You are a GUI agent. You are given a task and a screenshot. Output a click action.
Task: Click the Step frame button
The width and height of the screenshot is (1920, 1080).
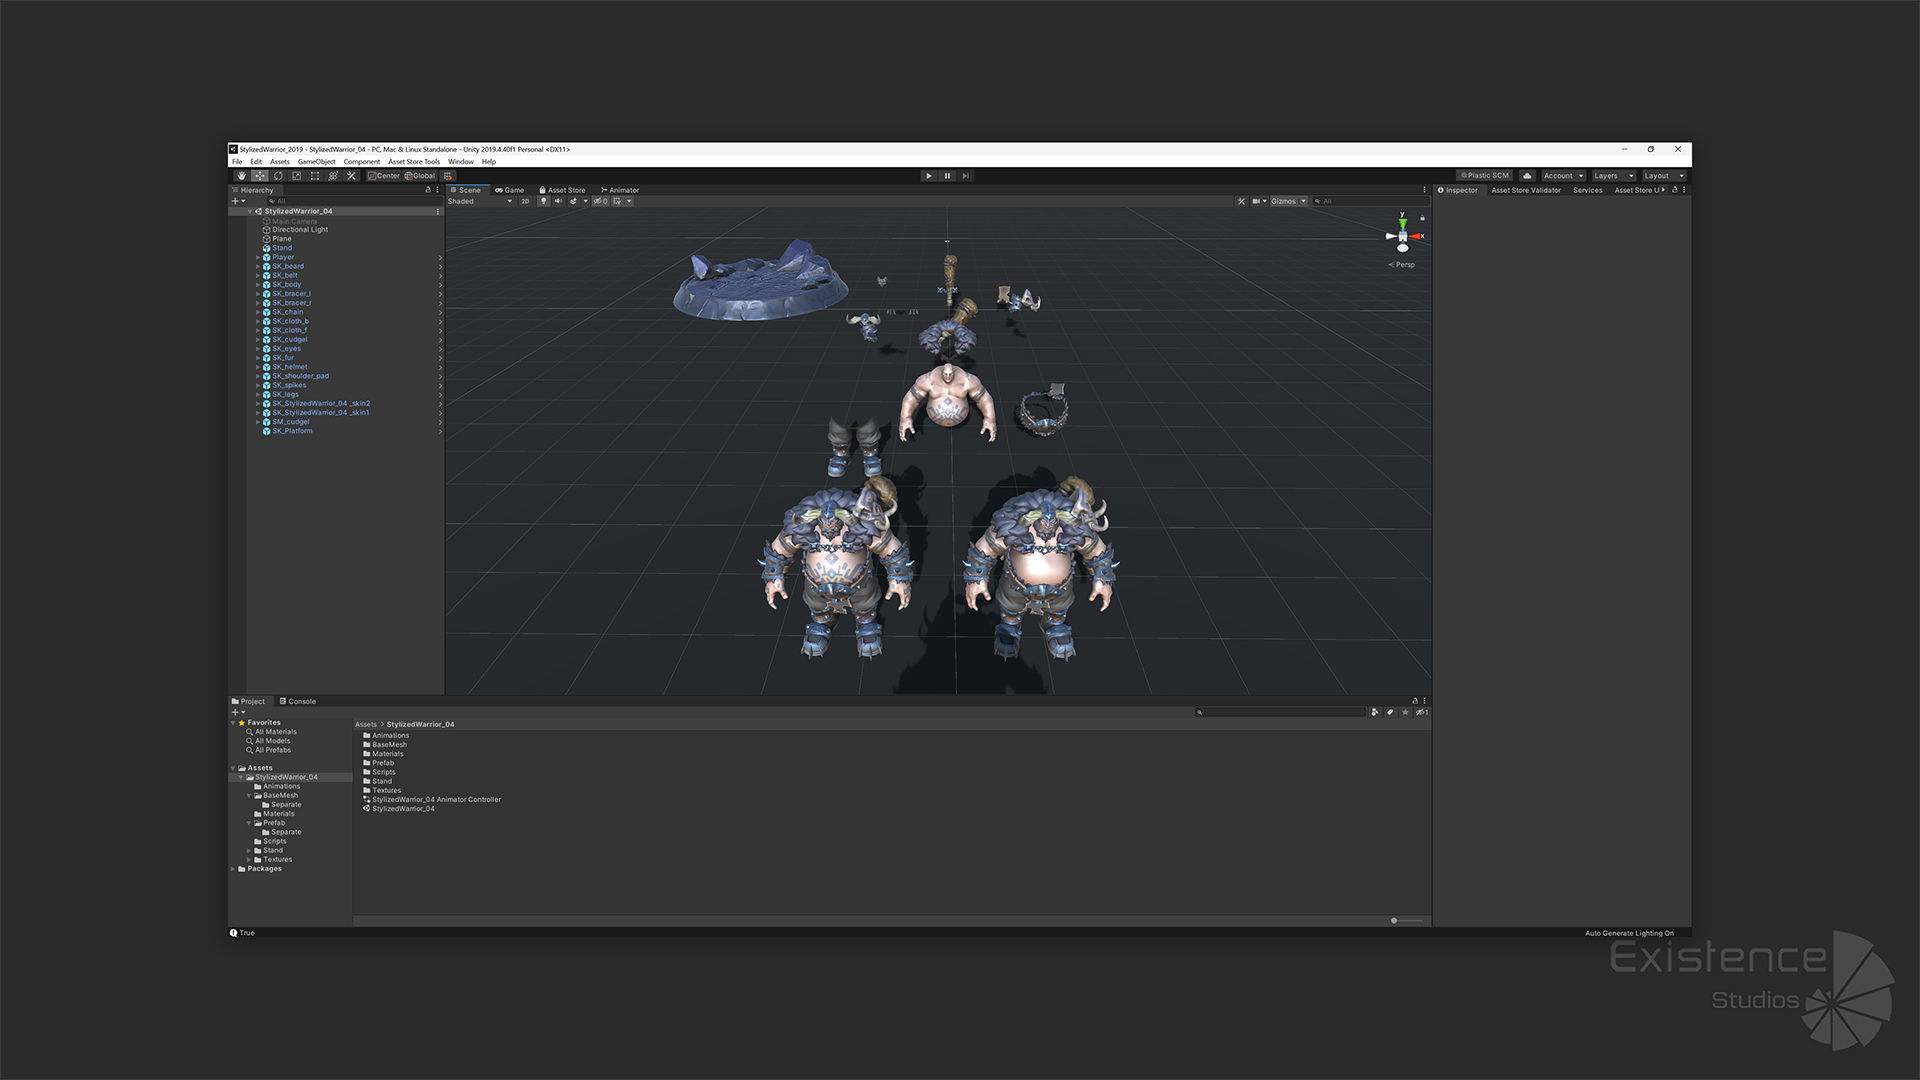pos(965,176)
